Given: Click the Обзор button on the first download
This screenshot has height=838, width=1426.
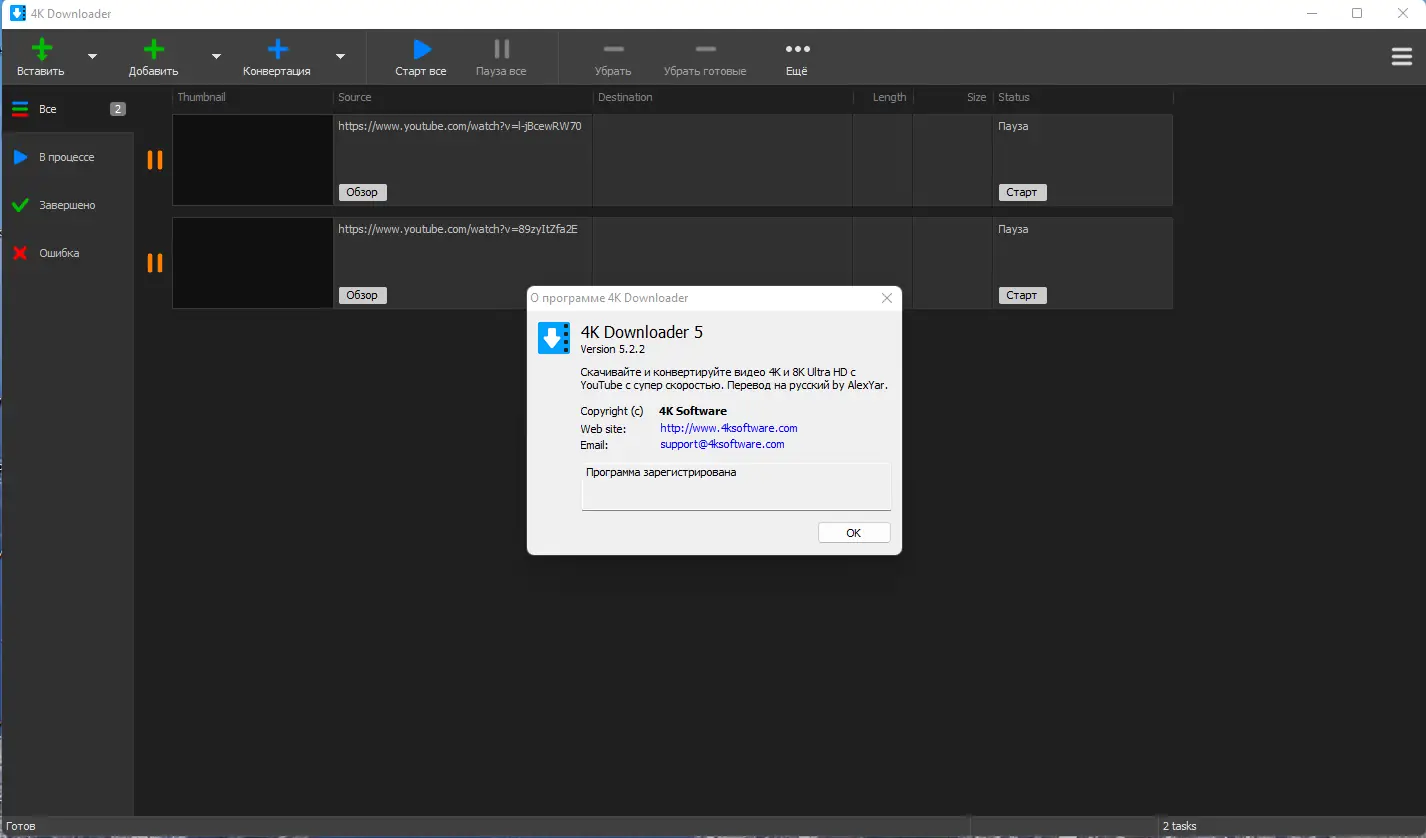Looking at the screenshot, I should (362, 191).
